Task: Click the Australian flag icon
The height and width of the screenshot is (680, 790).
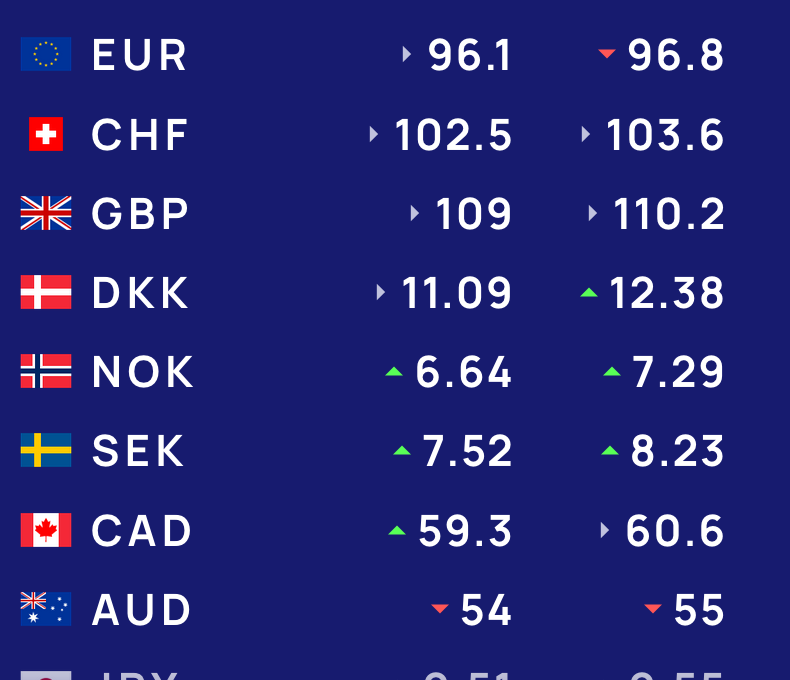Action: click(46, 609)
